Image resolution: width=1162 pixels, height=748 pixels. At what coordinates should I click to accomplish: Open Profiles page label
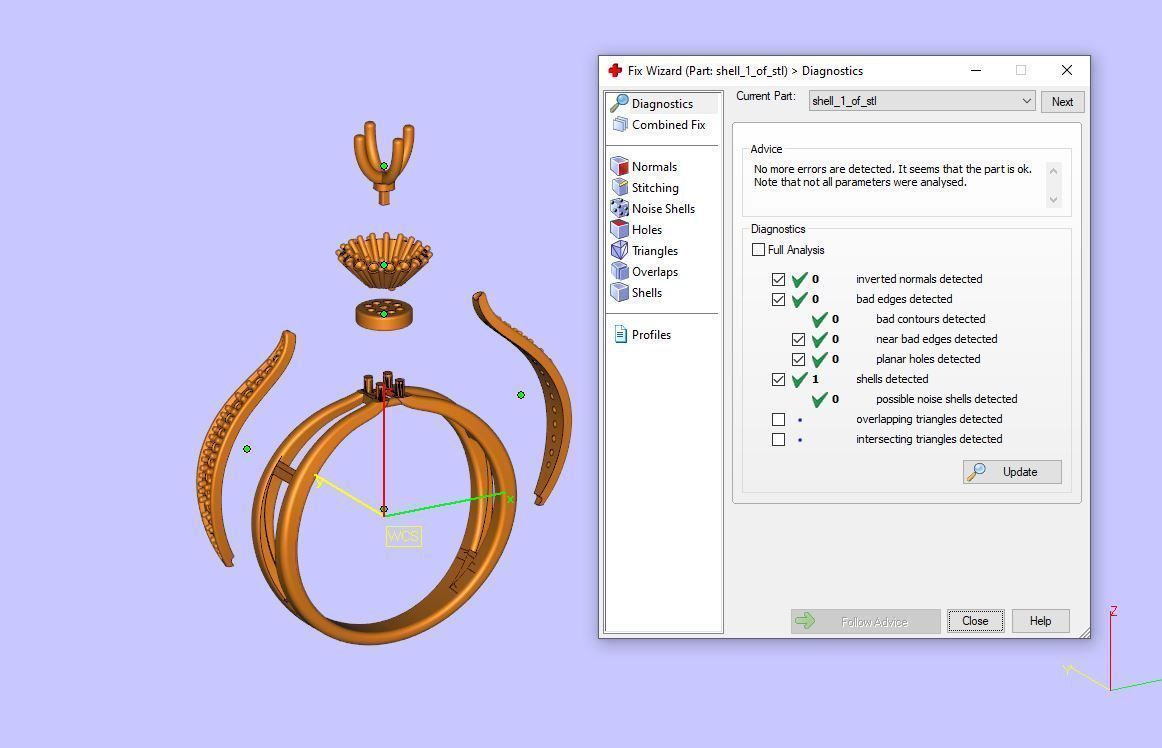[651, 334]
